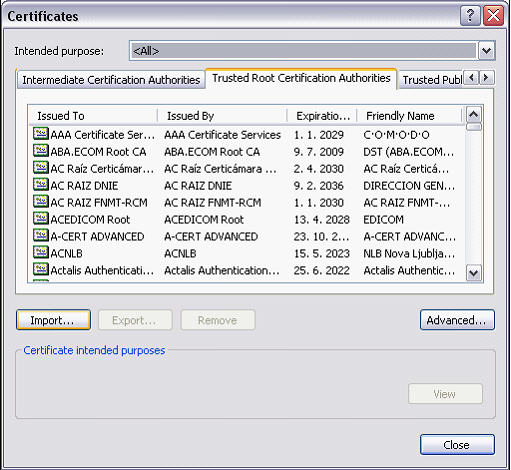Click certificate icon beside ACEDICOM Root
Viewport: 511px width, 470px height.
pos(41,219)
